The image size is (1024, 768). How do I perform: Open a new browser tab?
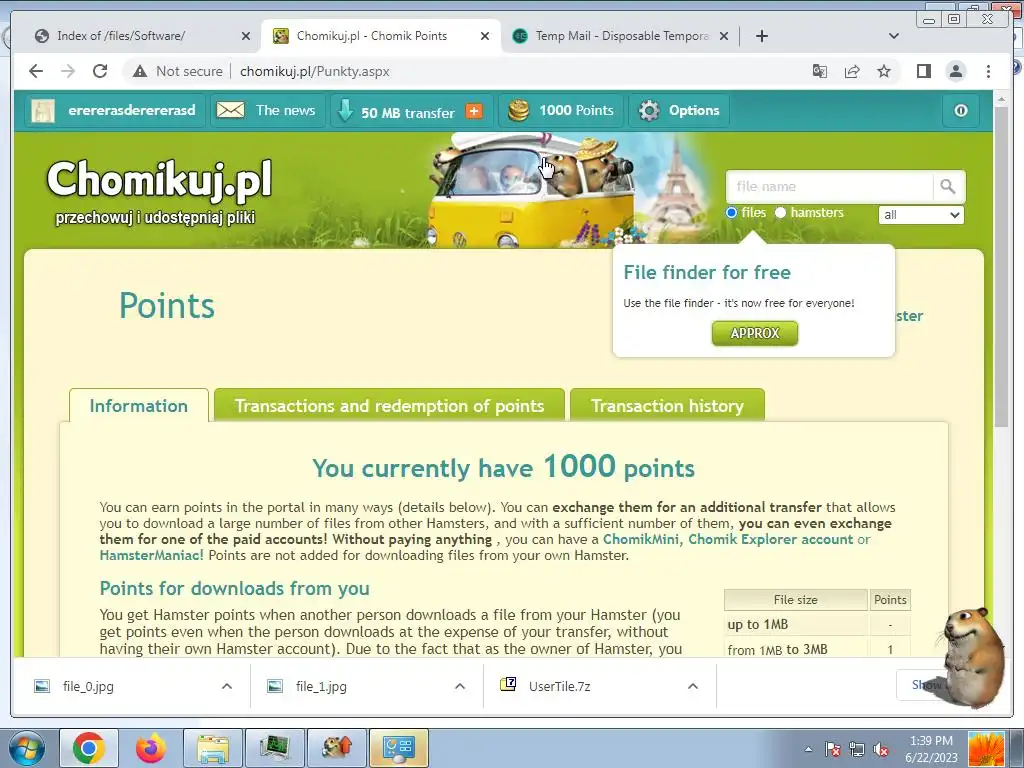(761, 36)
